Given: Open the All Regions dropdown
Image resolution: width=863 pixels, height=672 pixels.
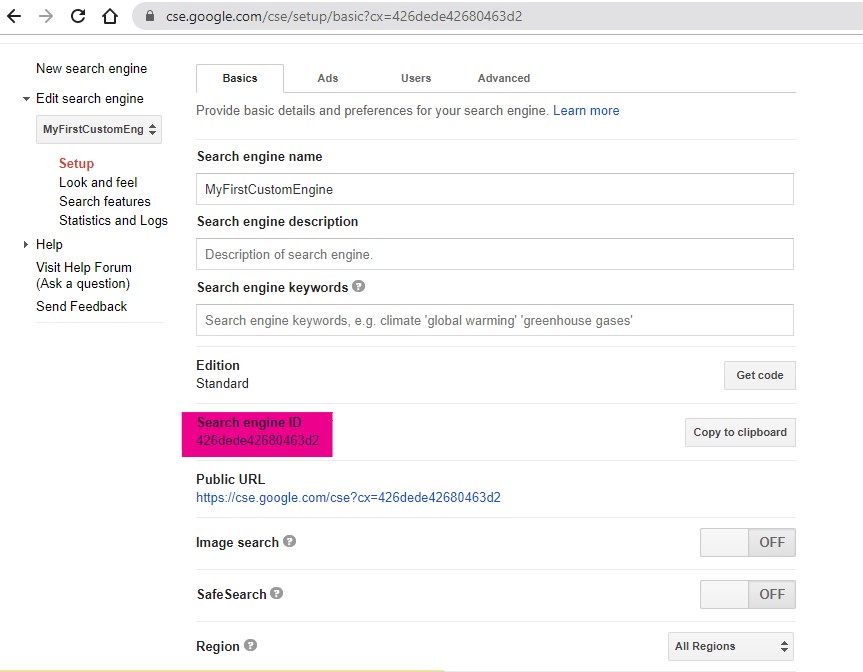Looking at the screenshot, I should point(731,646).
